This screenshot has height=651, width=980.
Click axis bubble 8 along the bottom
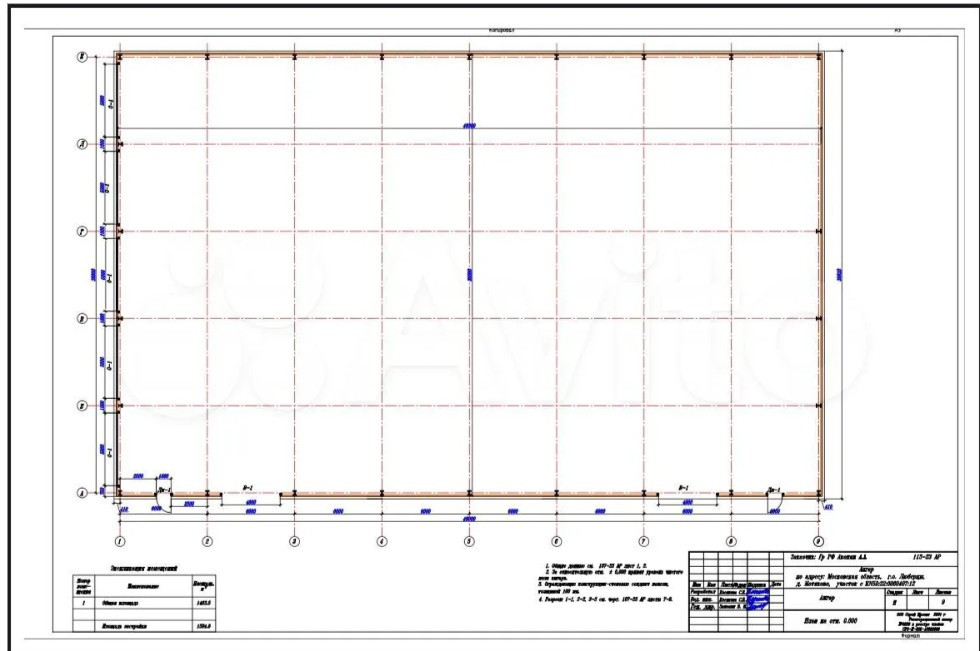(731, 541)
